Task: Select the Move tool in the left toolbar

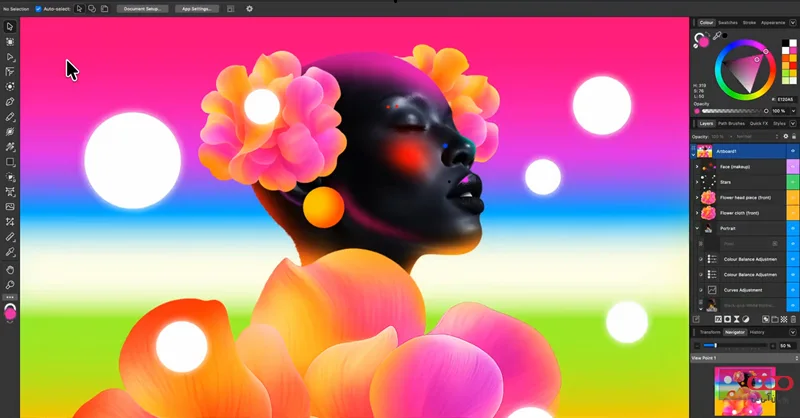Action: click(10, 26)
